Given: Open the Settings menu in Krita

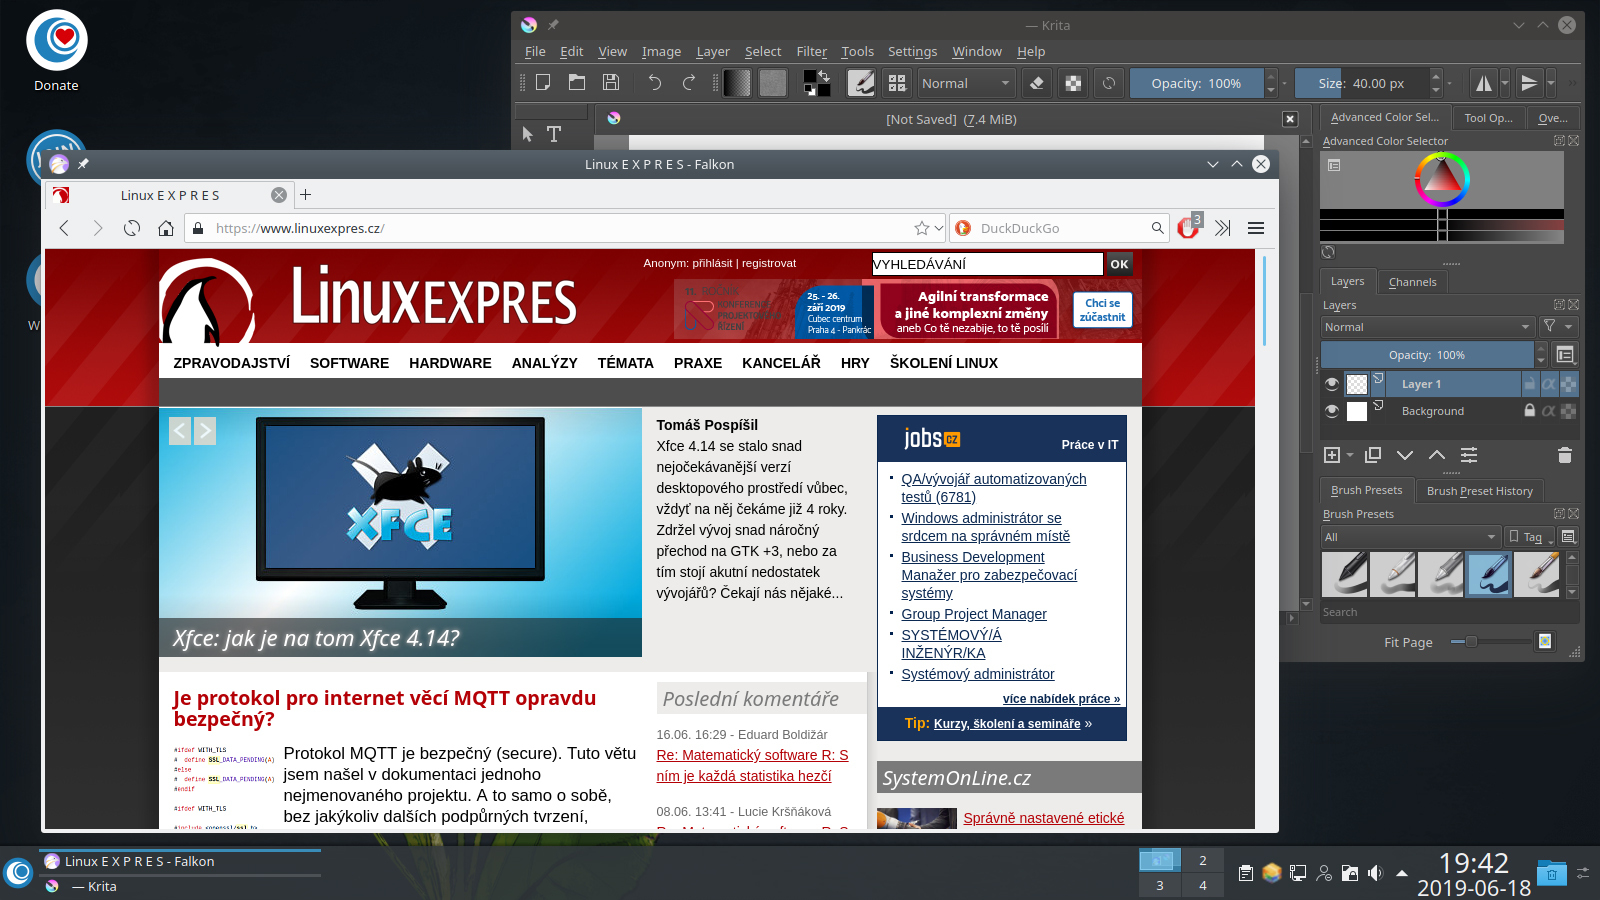Looking at the screenshot, I should pyautogui.click(x=912, y=52).
